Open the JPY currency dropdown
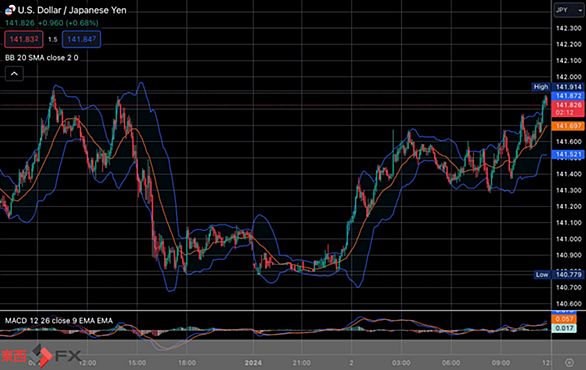The image size is (586, 370). (568, 10)
